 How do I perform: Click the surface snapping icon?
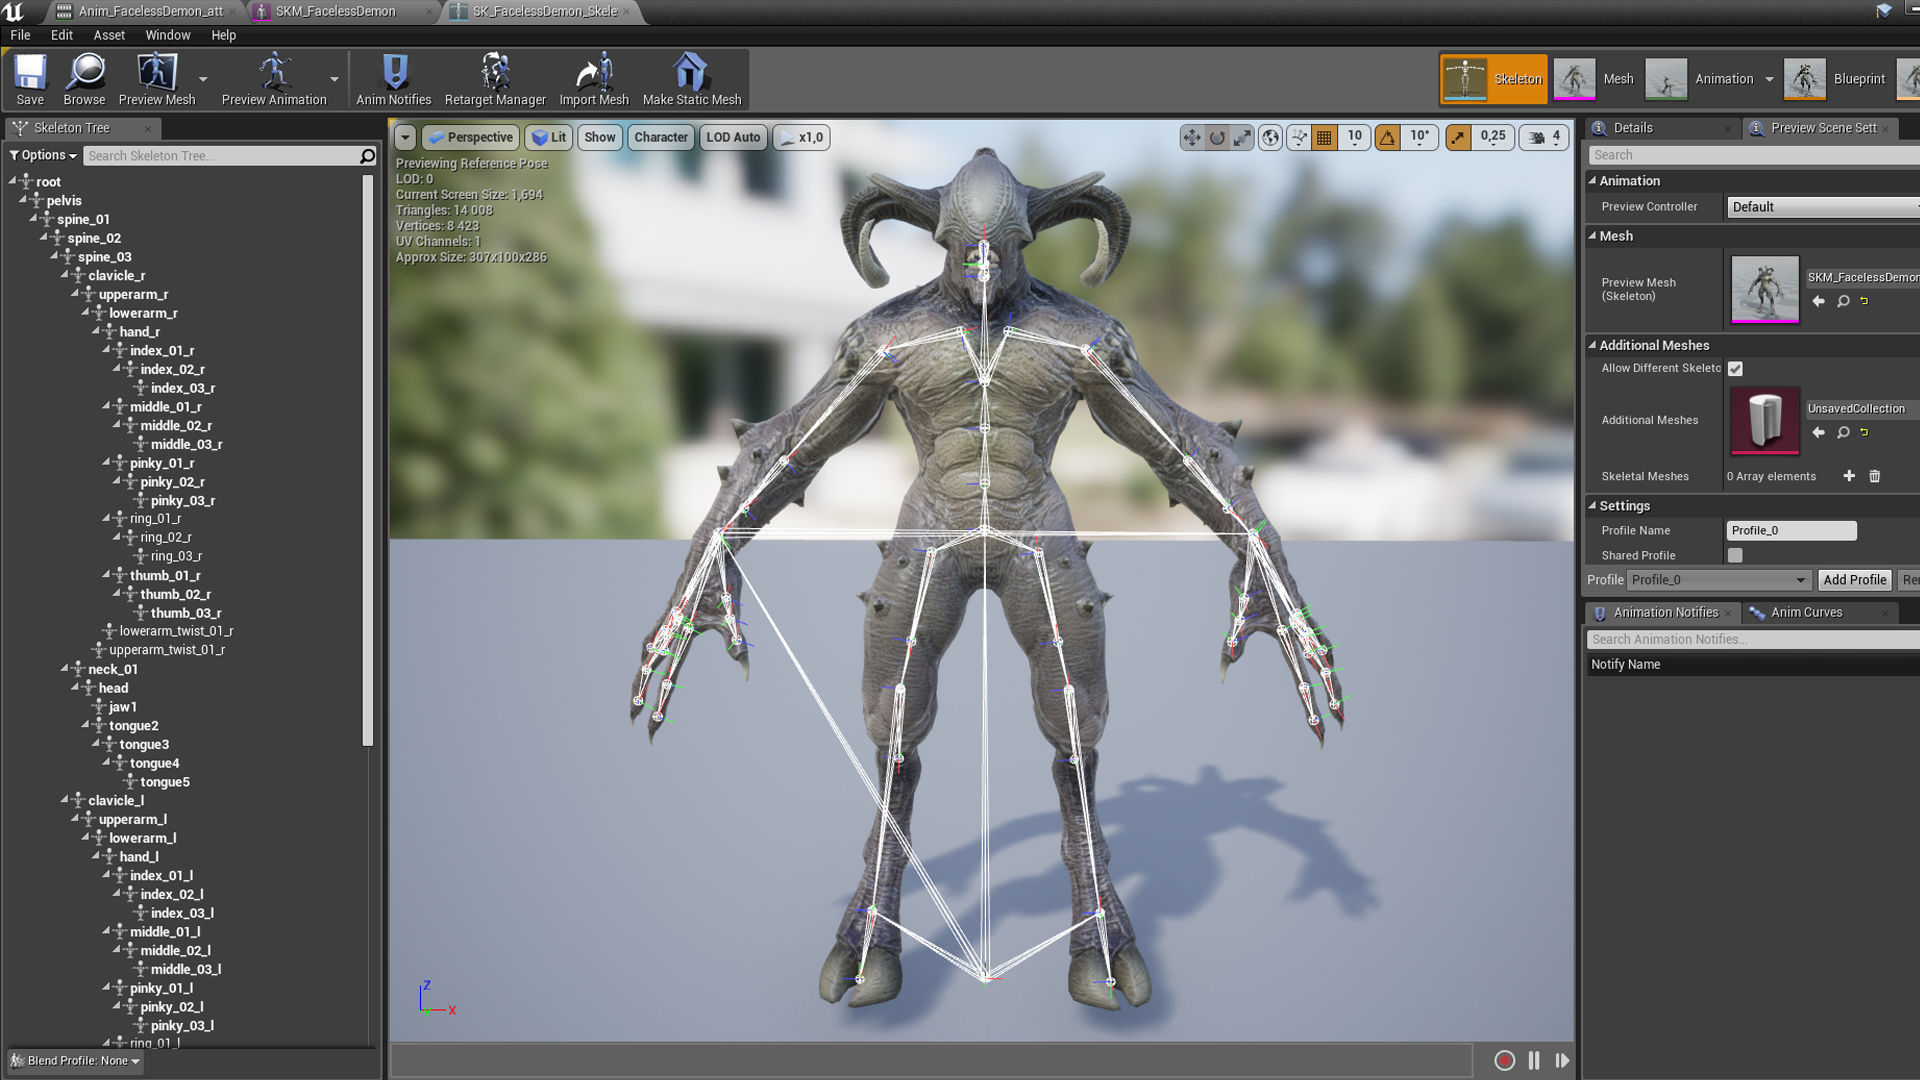[x=1298, y=138]
